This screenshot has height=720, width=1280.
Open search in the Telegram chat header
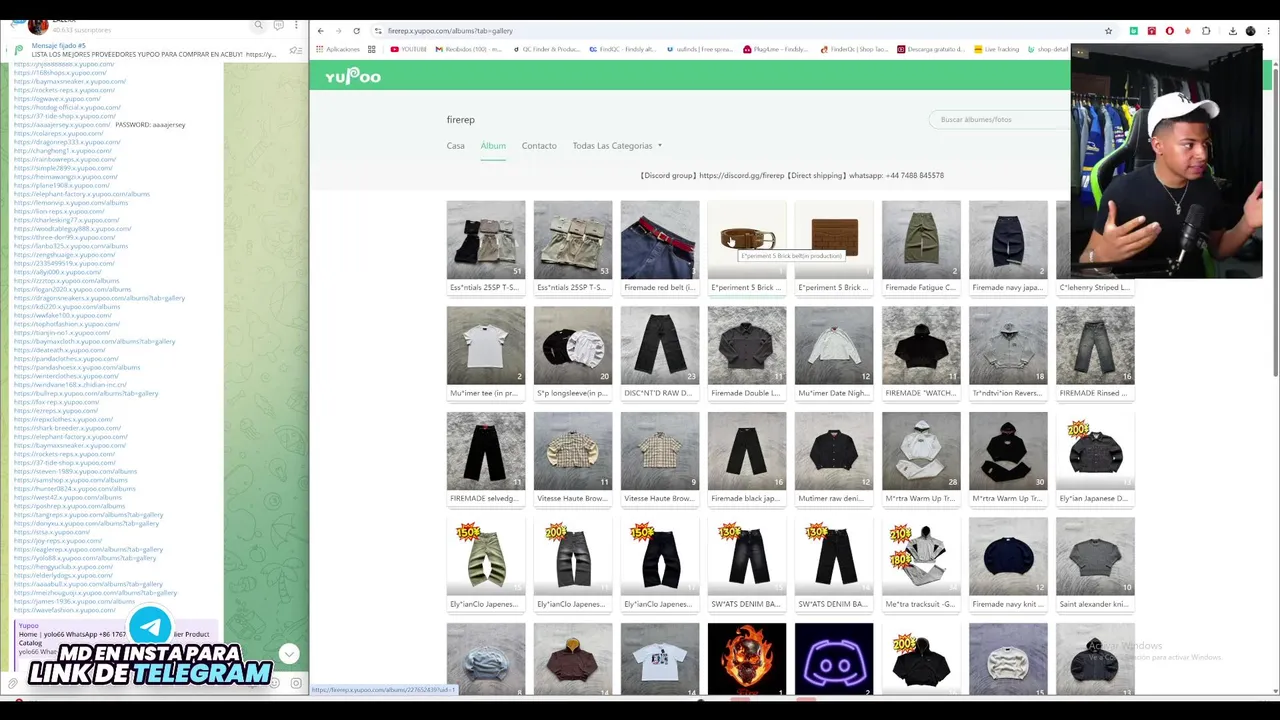pos(258,25)
